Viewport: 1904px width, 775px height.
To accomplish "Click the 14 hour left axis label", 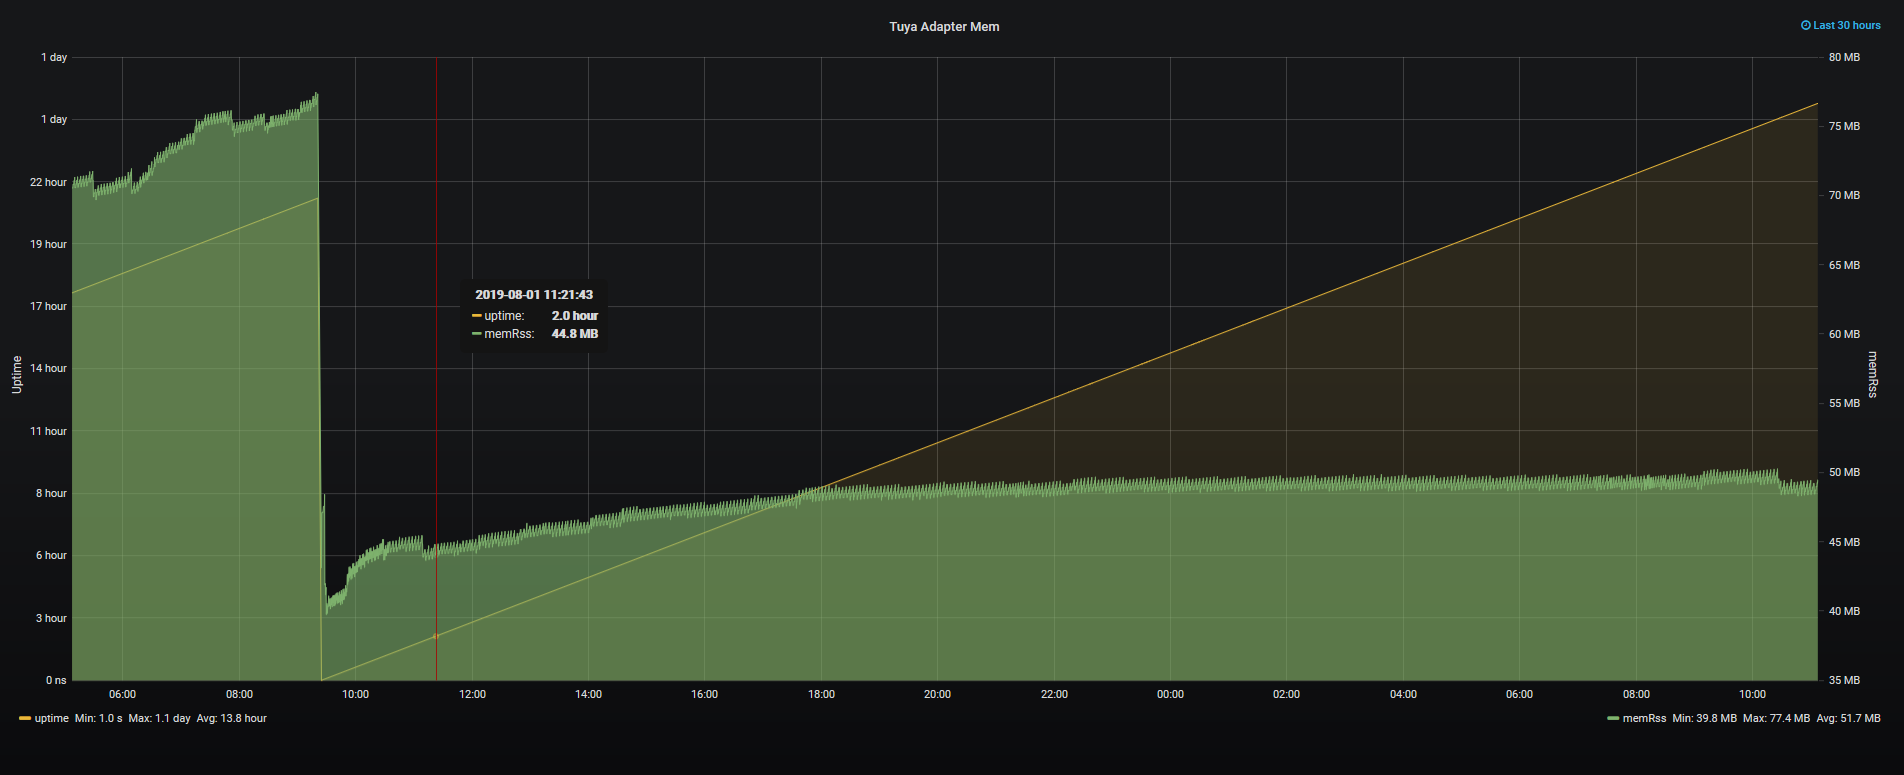I will (x=48, y=368).
